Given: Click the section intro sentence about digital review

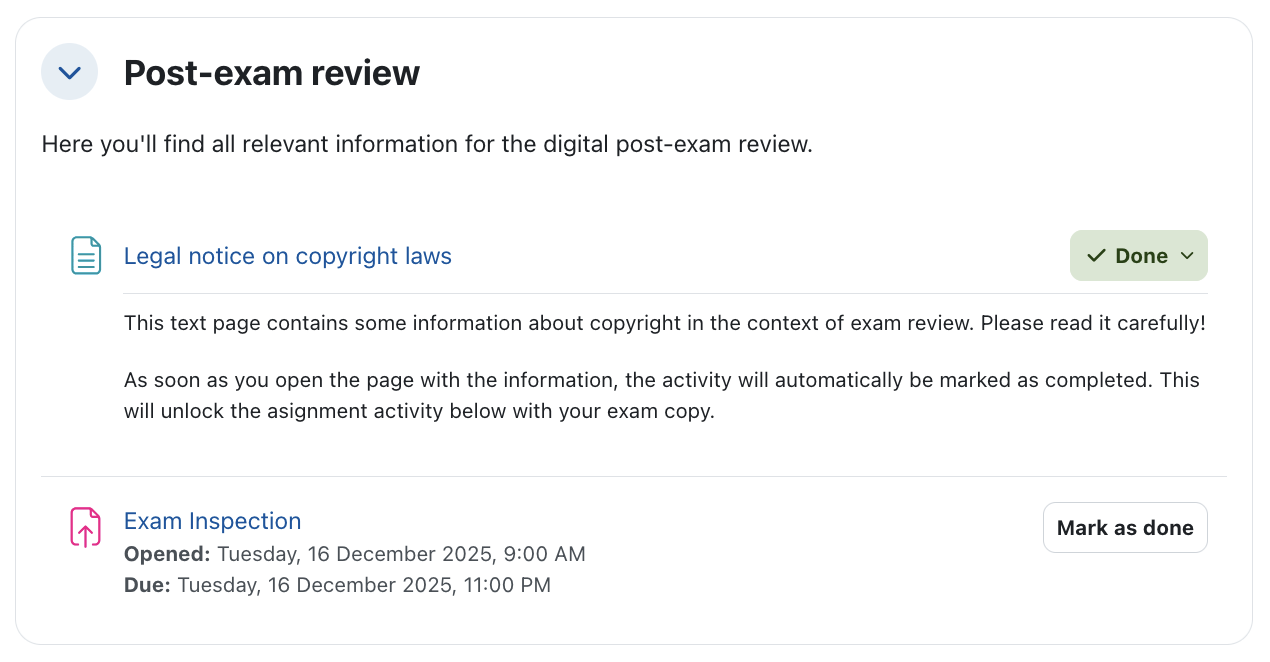Looking at the screenshot, I should 427,145.
